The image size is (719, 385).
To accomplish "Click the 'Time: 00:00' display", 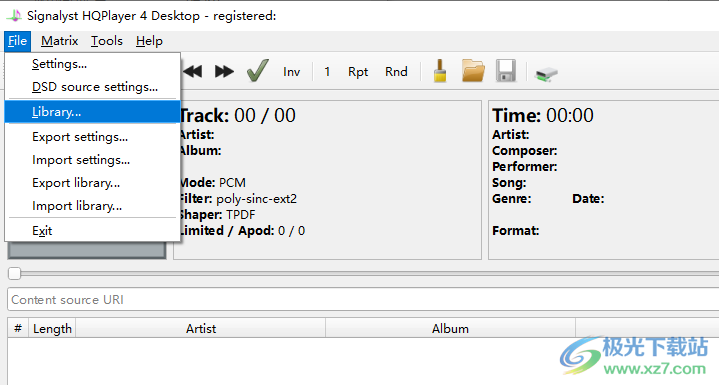I will click(543, 116).
